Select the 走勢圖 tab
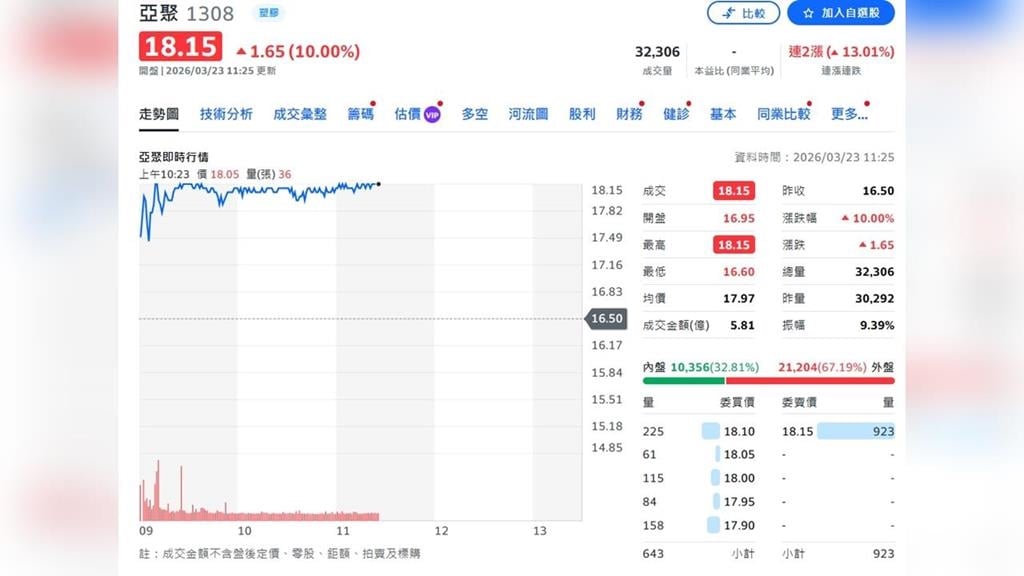Viewport: 1024px width, 576px height. tap(159, 114)
